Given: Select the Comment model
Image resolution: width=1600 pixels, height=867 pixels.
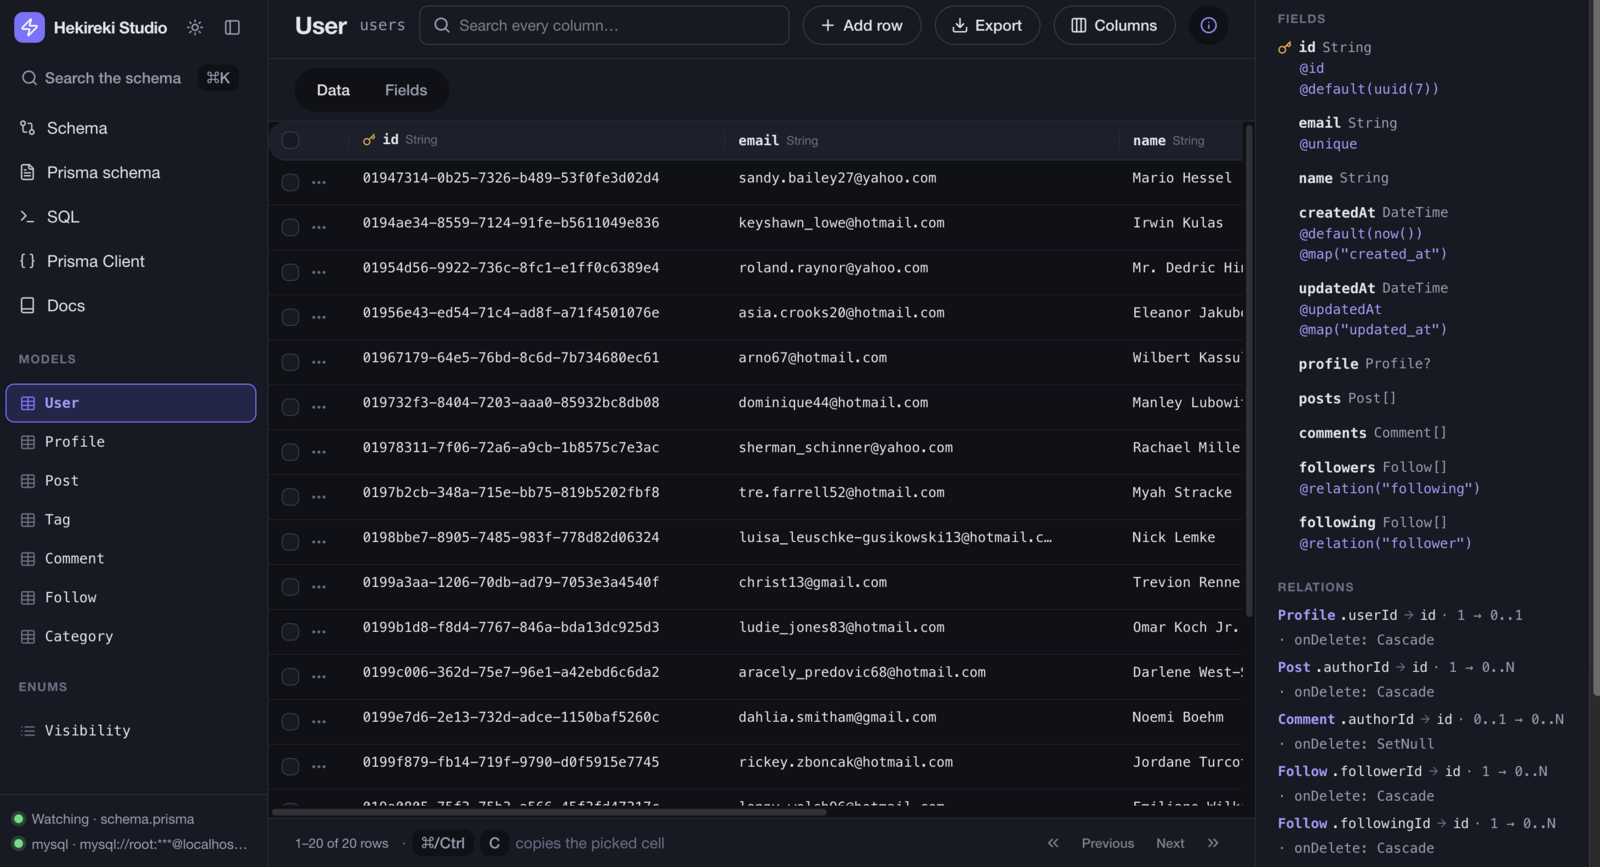Looking at the screenshot, I should 131,559.
